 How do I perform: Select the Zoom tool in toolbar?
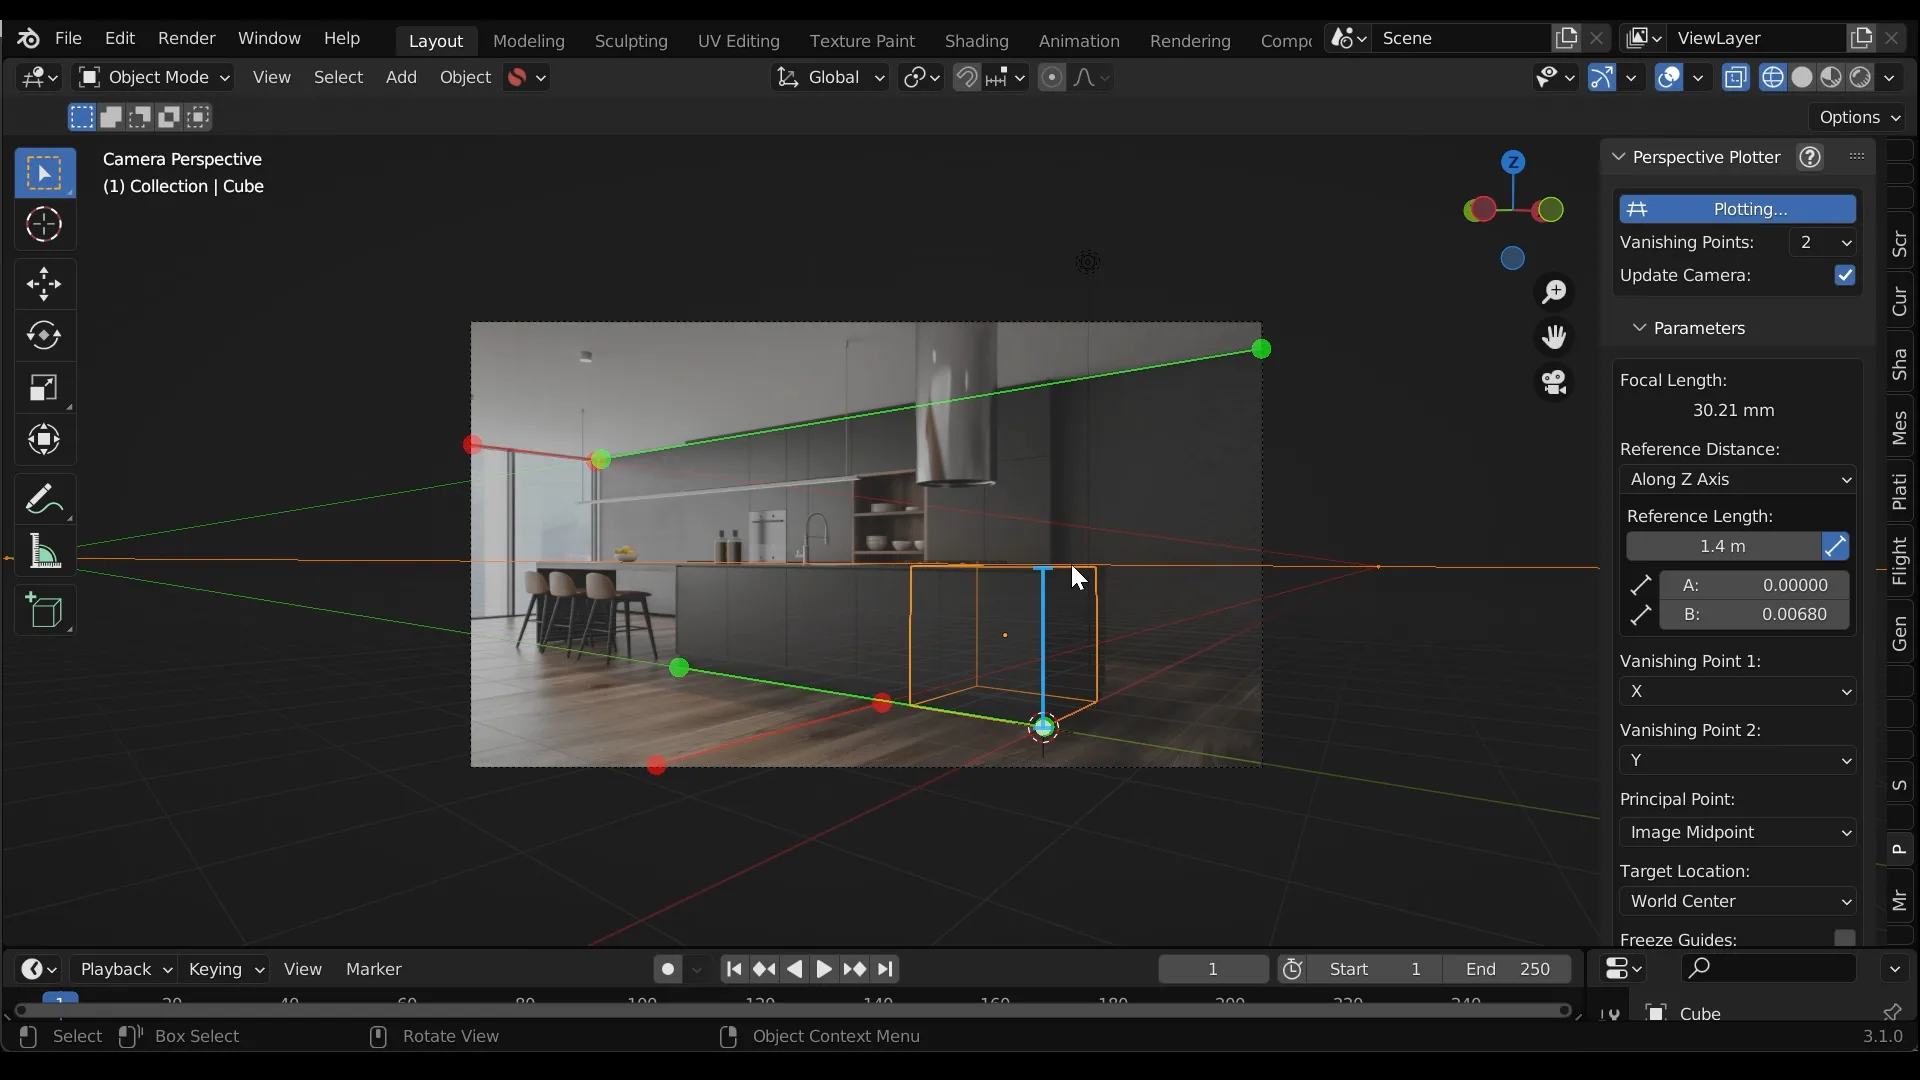coord(1555,290)
